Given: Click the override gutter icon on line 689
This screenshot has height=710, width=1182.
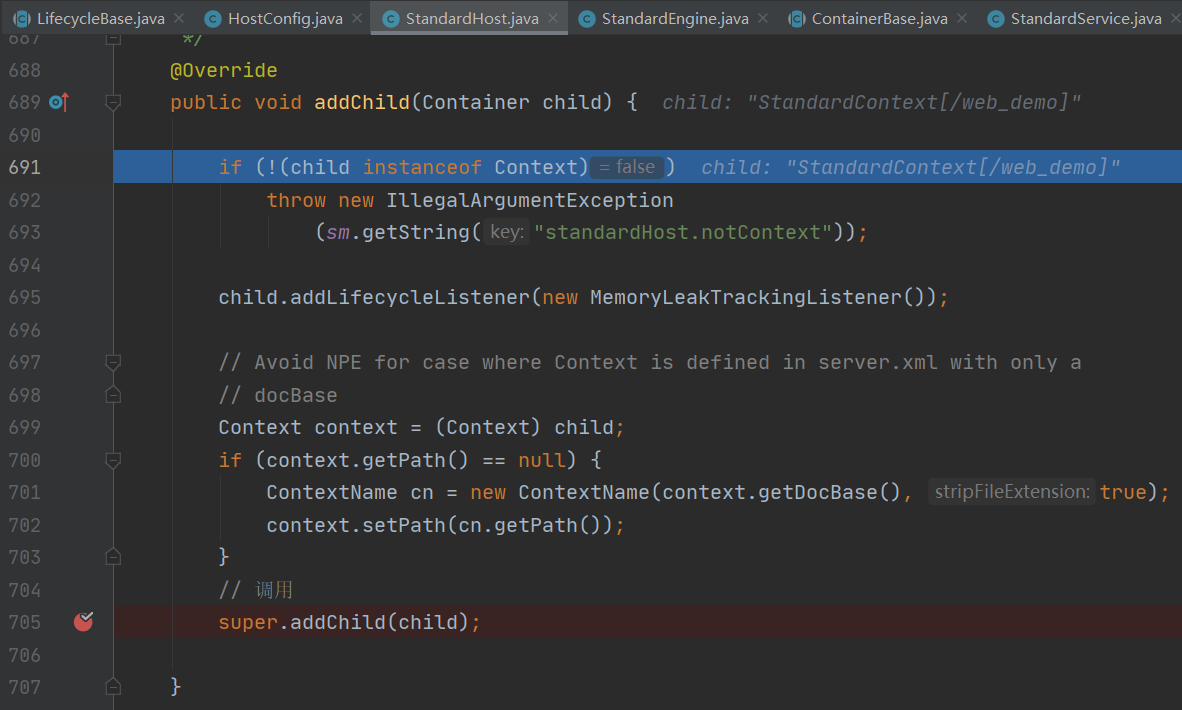Looking at the screenshot, I should point(59,102).
